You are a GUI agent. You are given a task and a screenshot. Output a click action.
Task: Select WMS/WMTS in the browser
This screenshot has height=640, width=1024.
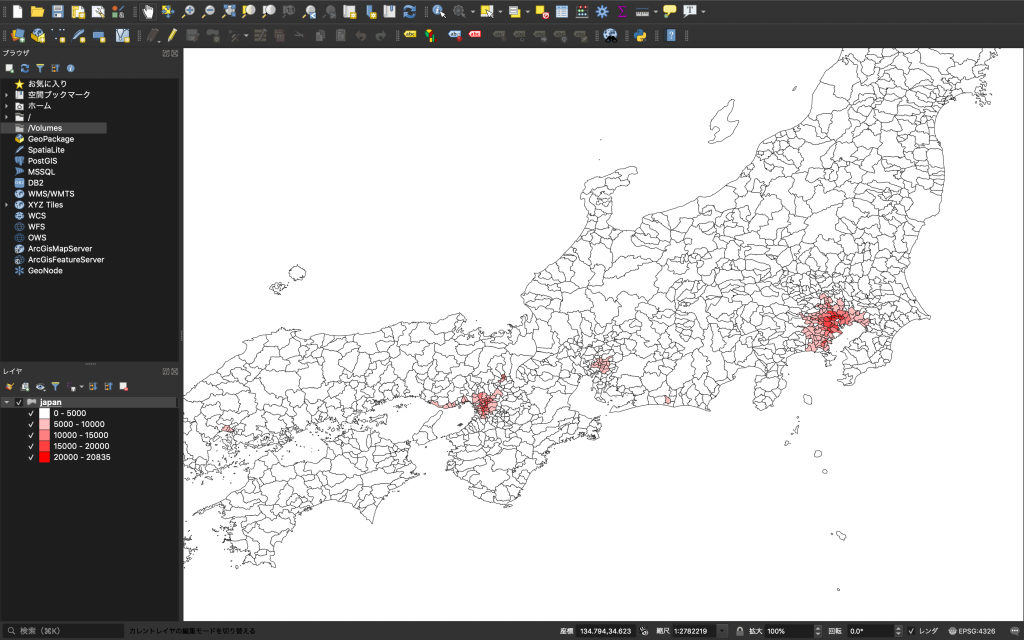click(50, 194)
